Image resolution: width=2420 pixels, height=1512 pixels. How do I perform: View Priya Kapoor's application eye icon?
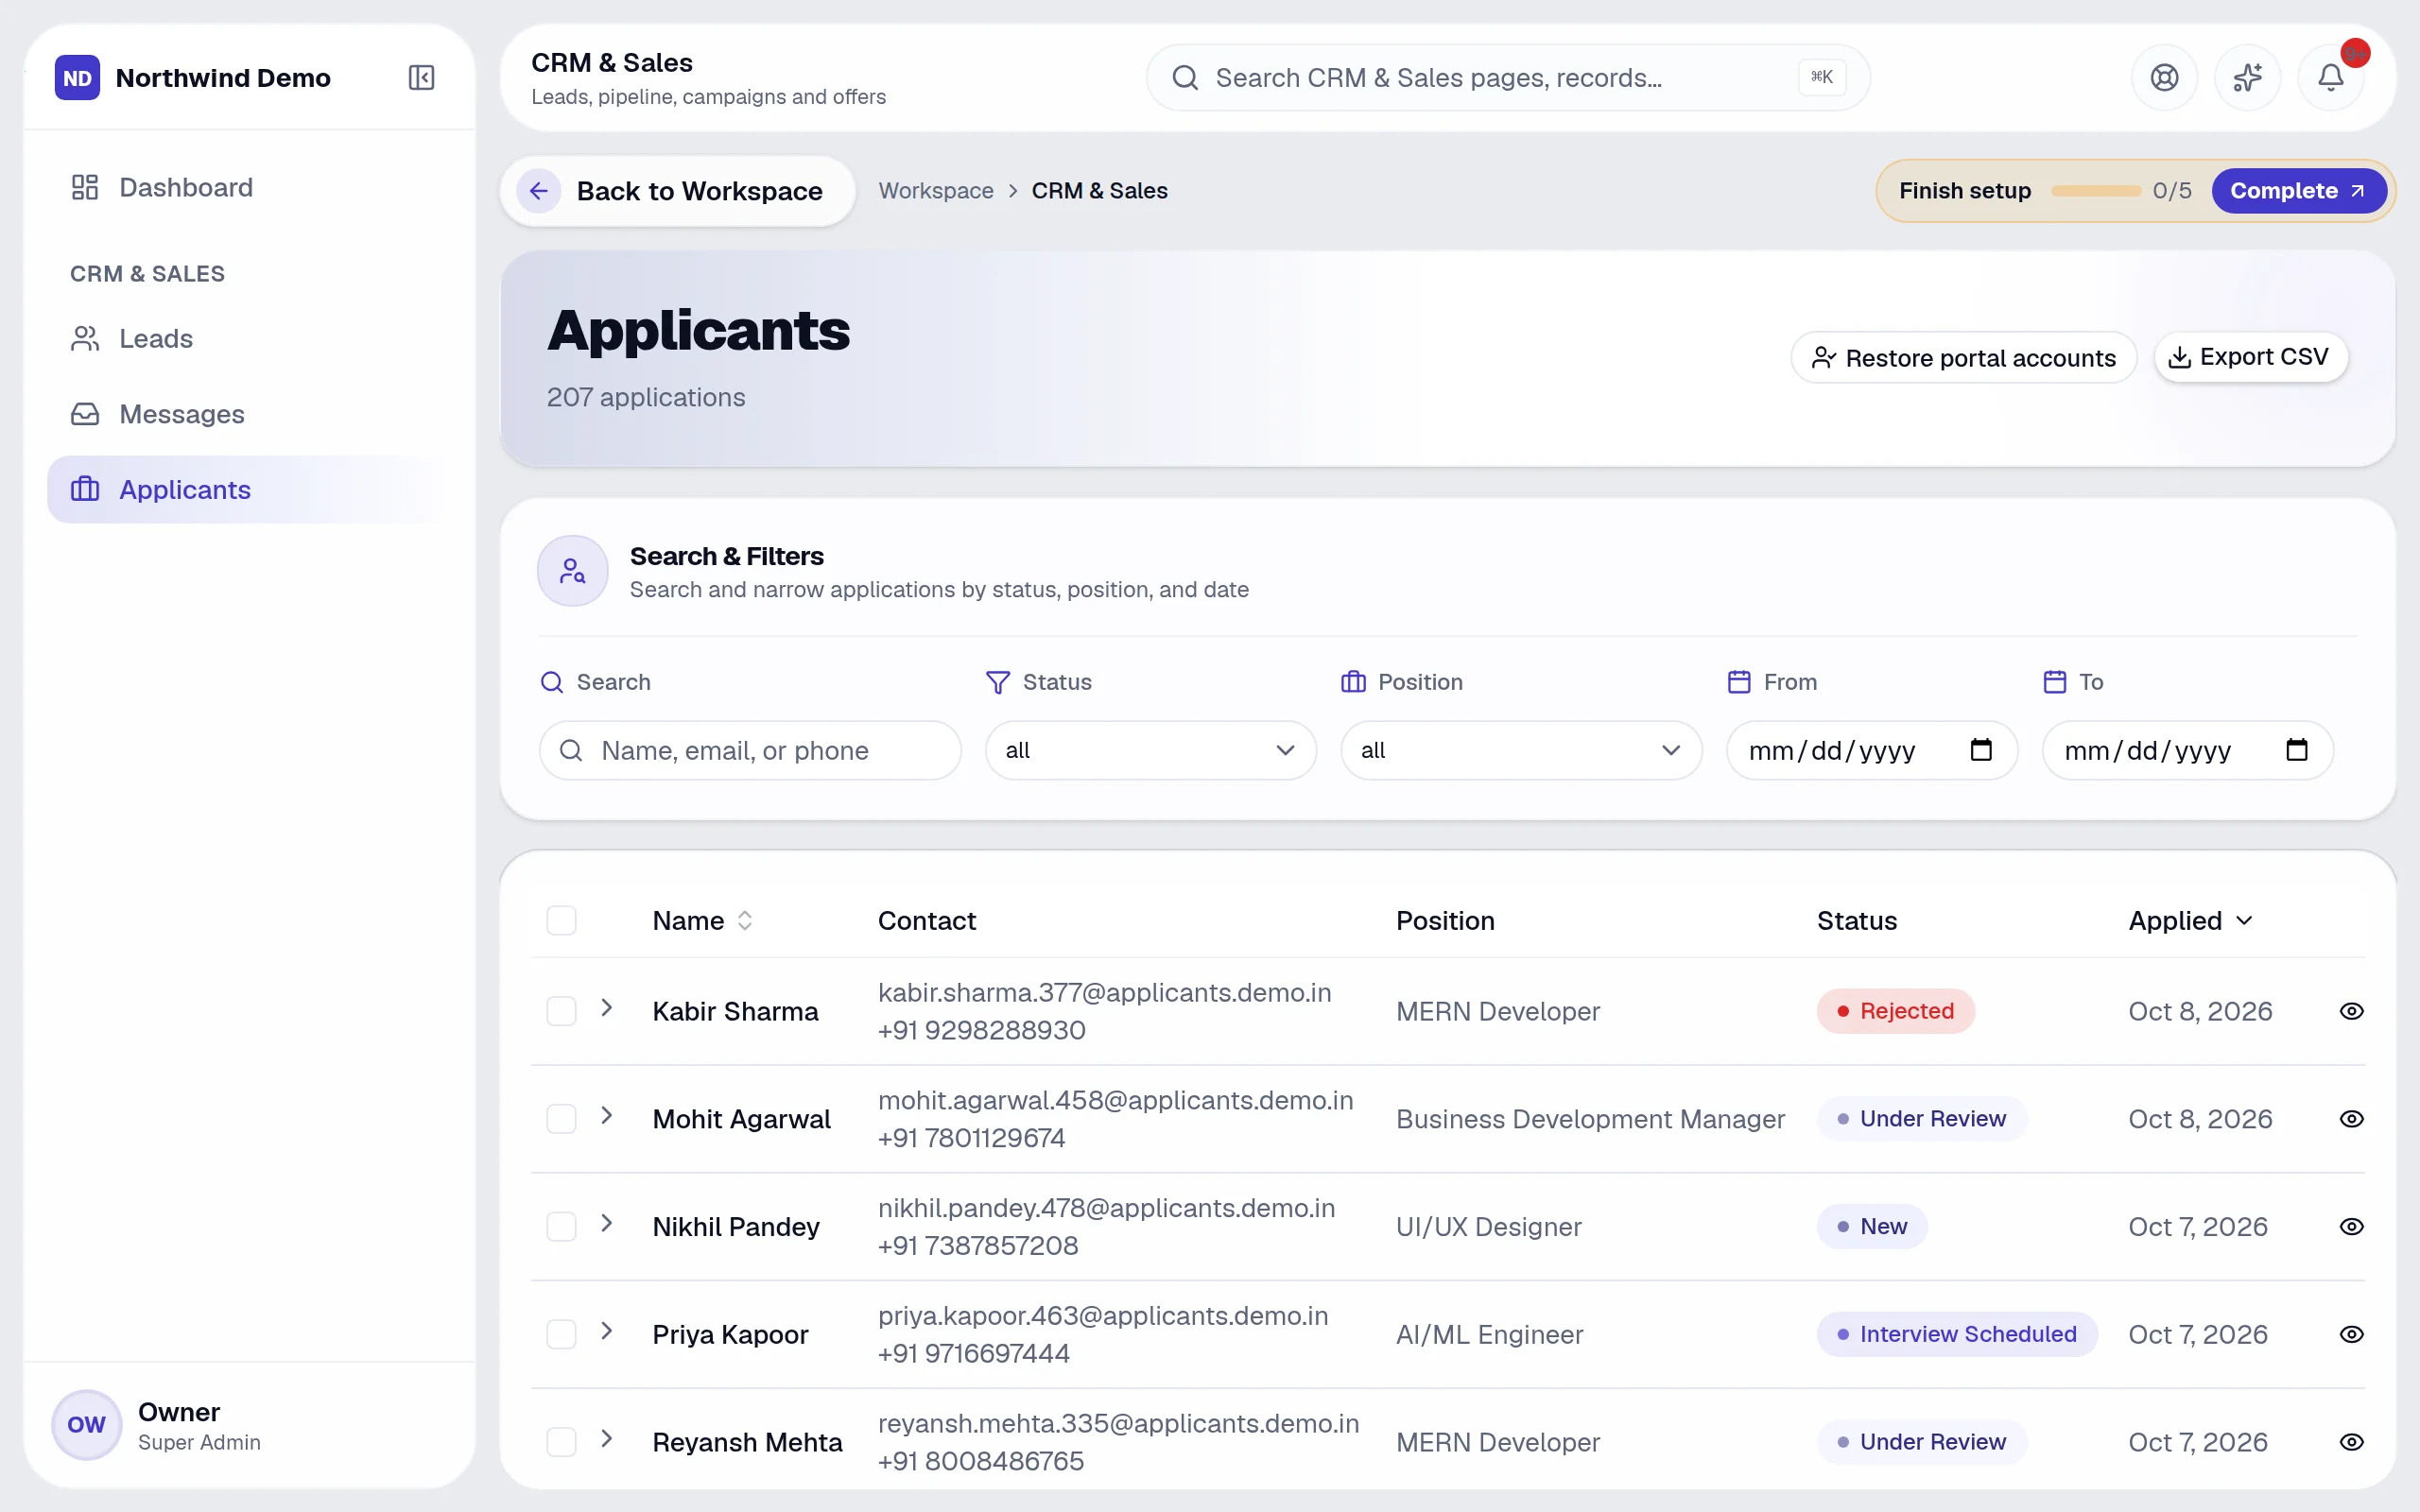2351,1335
